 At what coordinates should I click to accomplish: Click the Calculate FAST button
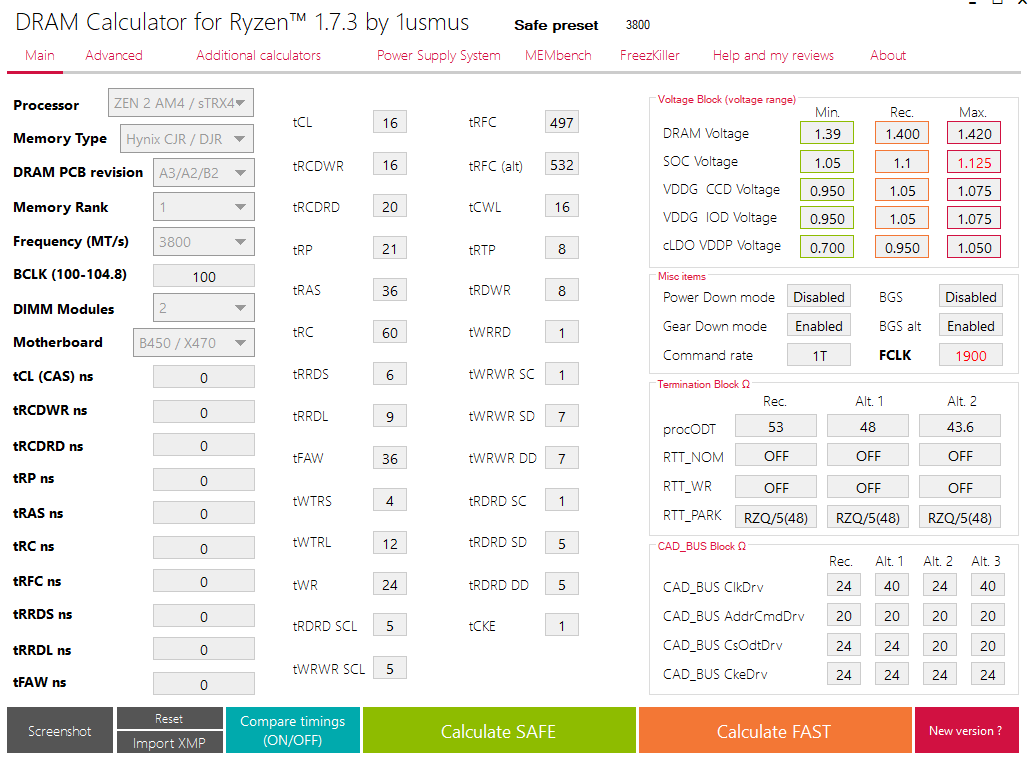(774, 730)
